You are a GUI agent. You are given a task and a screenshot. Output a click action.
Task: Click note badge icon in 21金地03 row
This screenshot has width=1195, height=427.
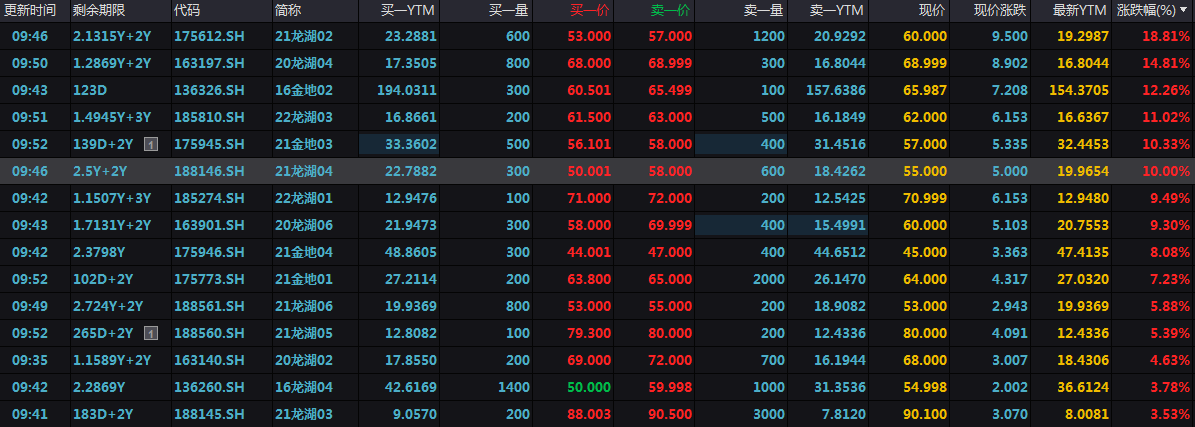[151, 144]
